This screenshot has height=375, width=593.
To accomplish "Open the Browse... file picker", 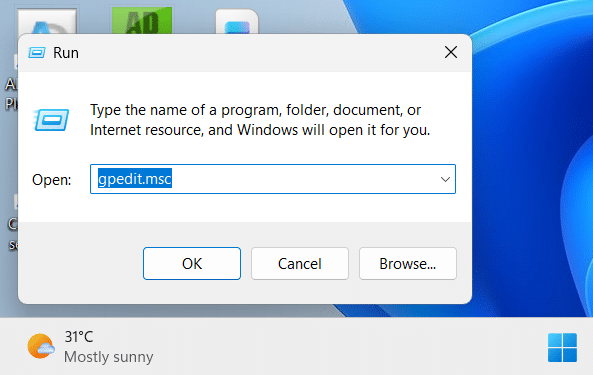I will (x=408, y=263).
